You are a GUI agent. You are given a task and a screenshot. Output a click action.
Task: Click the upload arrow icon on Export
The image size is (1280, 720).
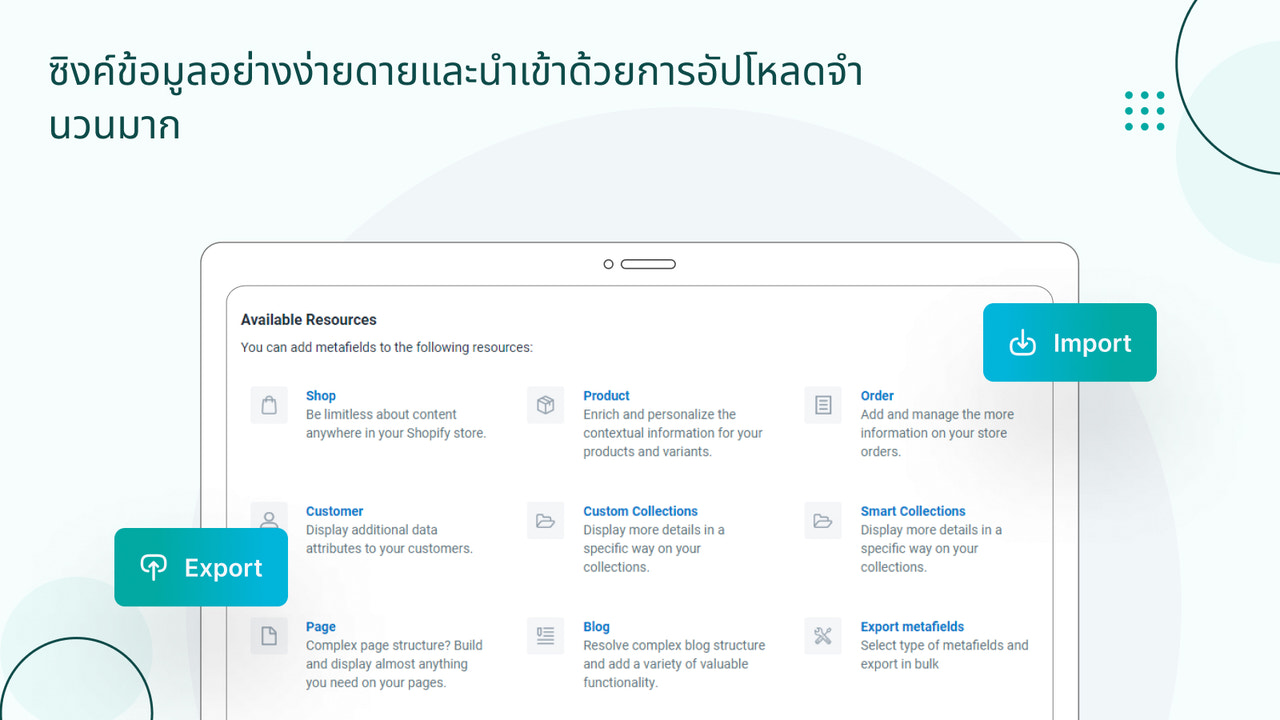tap(153, 567)
